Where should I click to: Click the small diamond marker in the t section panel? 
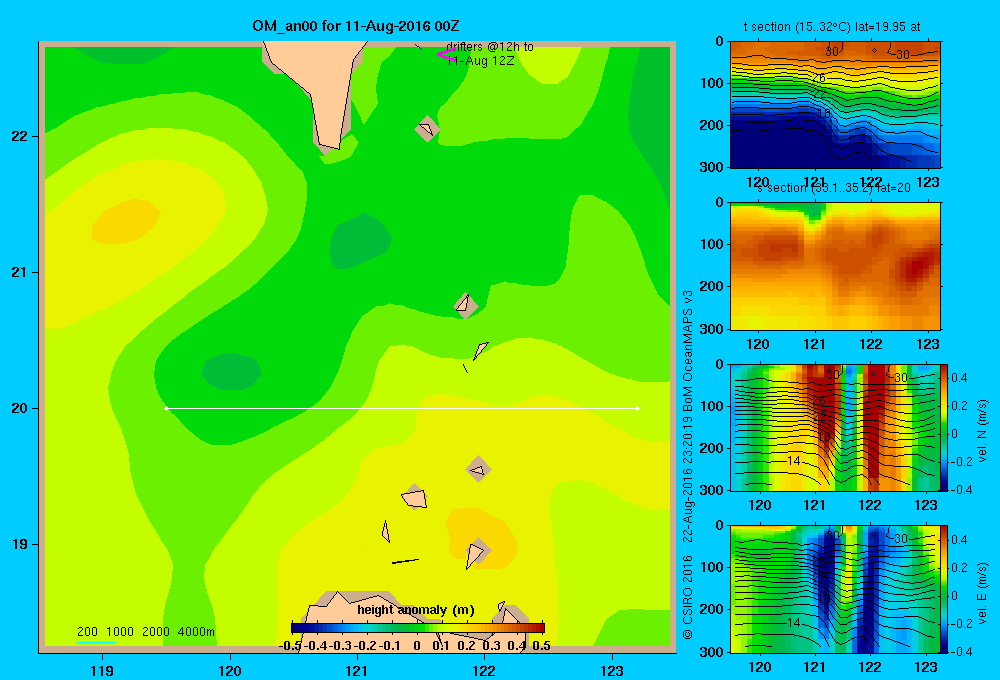click(874, 50)
